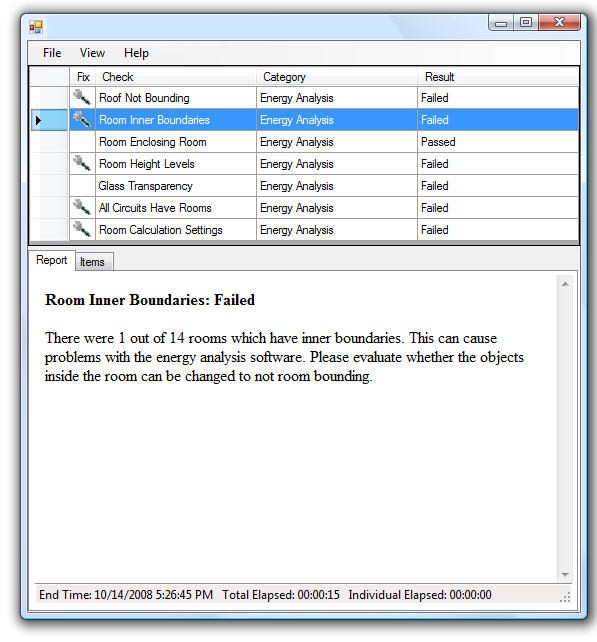
Task: Select the All Circuits Have Rooms check
Action: 176,208
